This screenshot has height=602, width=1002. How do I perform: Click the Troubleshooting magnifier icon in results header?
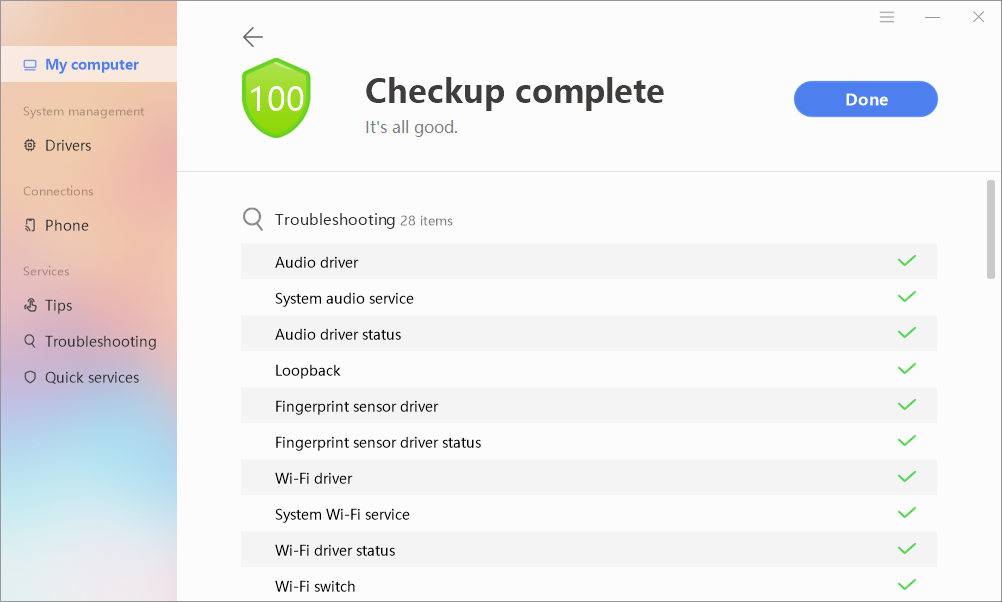(253, 220)
